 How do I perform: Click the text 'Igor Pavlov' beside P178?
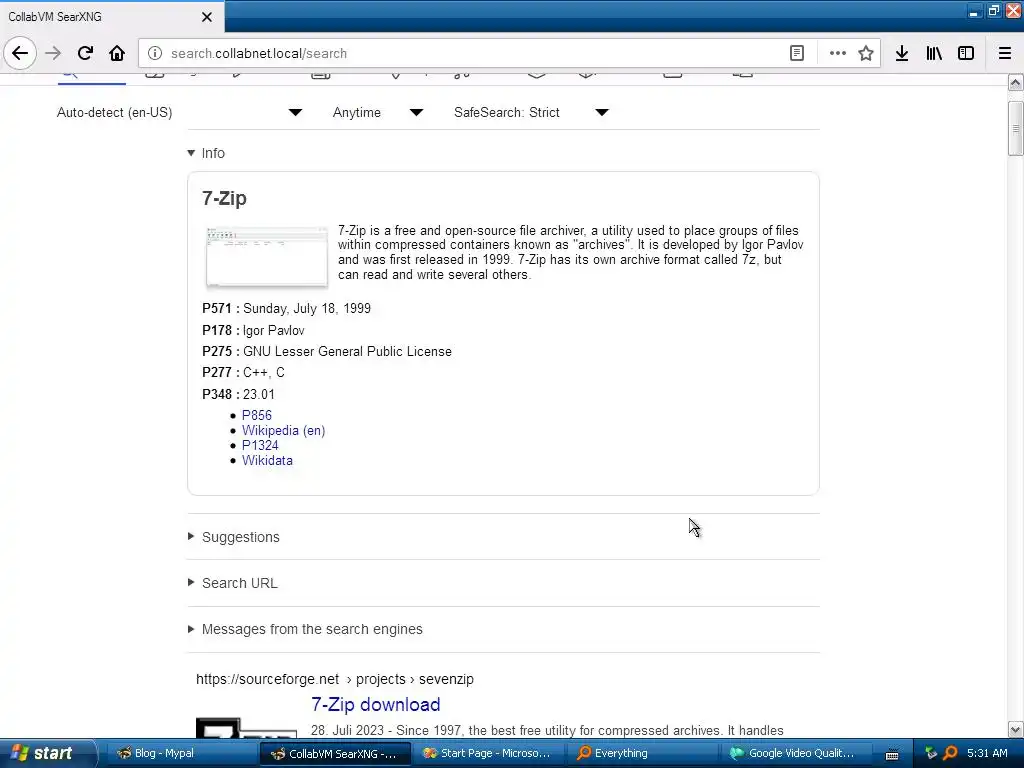click(274, 330)
